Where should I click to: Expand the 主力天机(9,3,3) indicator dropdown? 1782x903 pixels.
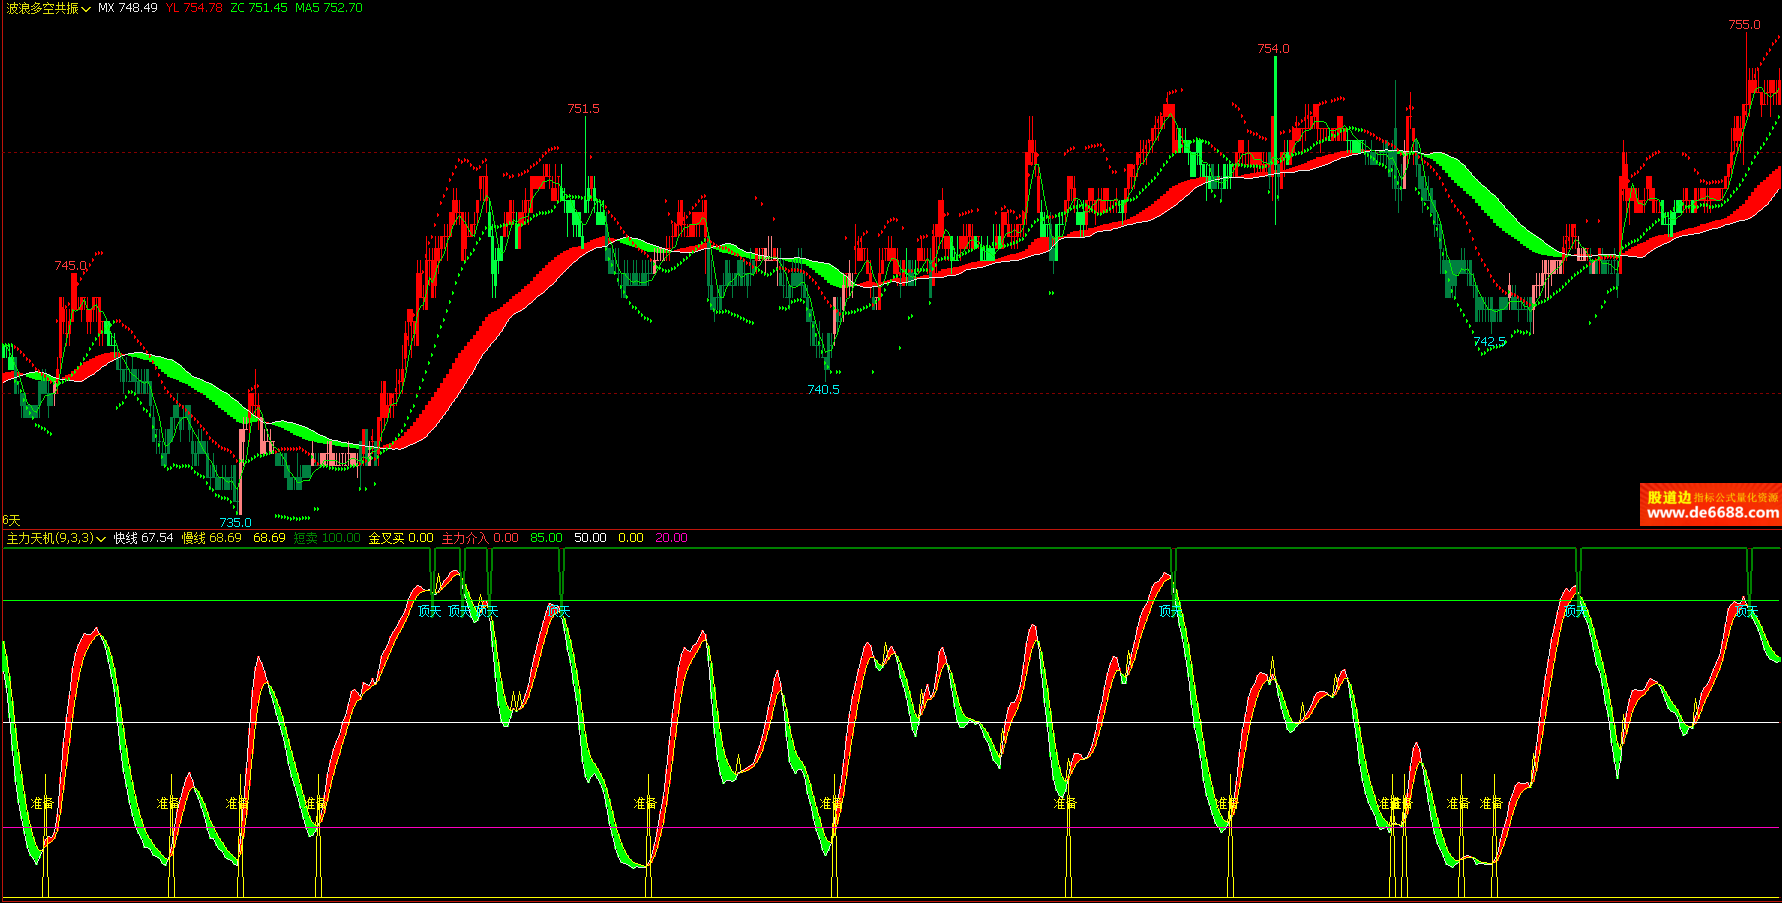[56, 538]
